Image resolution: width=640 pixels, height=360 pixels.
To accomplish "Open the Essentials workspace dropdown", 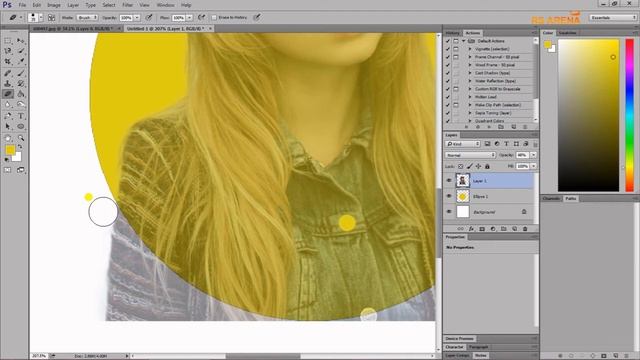I will (x=613, y=18).
